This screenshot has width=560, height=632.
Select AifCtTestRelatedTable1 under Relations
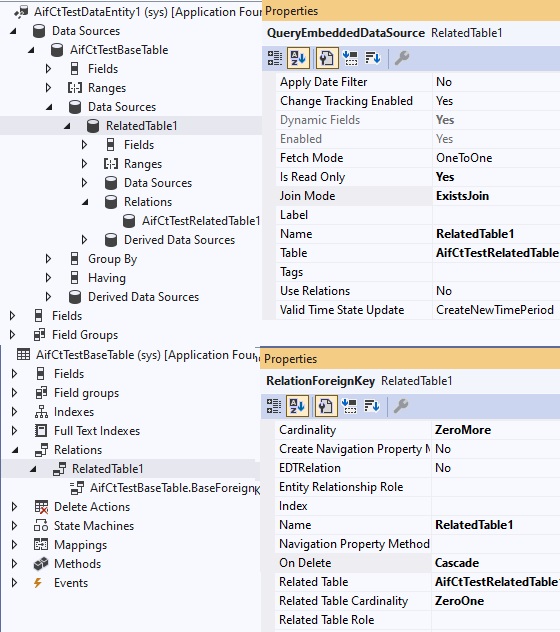[x=201, y=221]
